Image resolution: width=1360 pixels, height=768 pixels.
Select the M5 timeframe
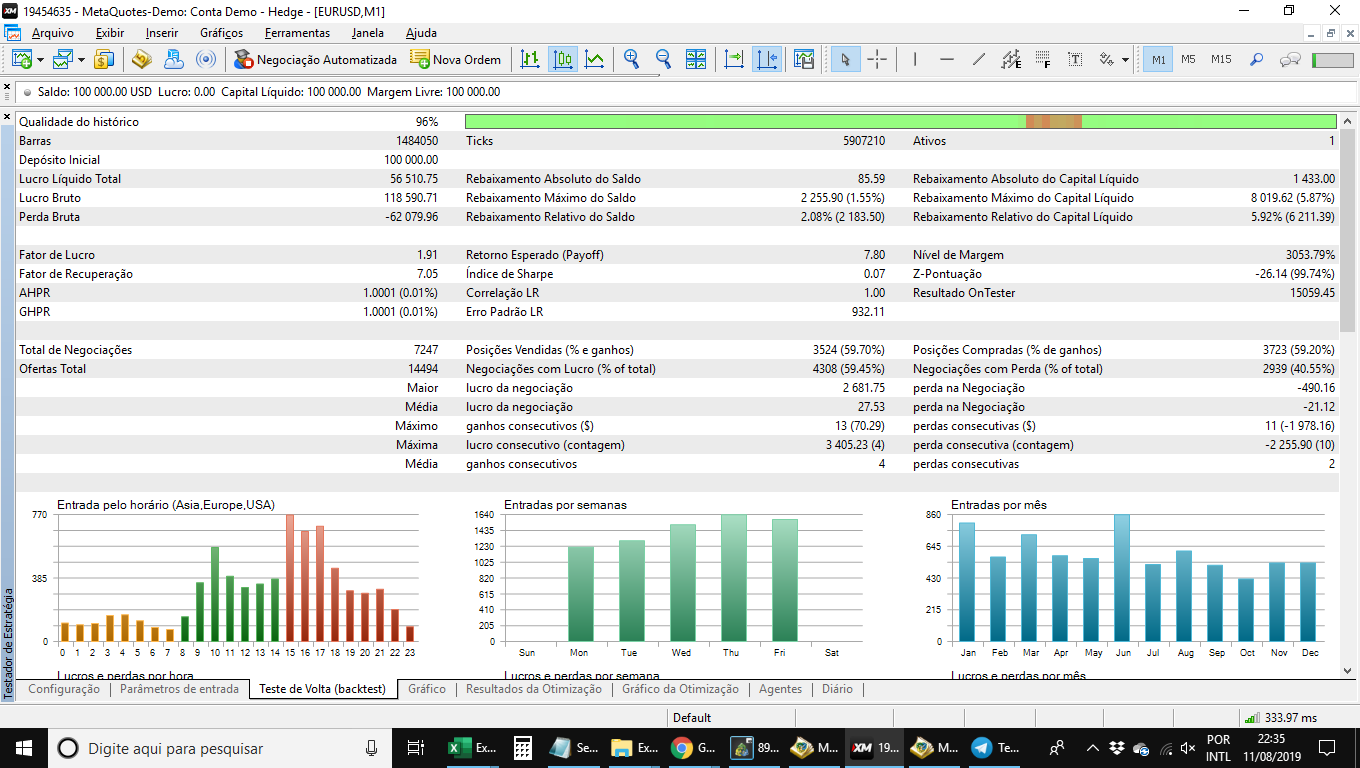pyautogui.click(x=1188, y=59)
